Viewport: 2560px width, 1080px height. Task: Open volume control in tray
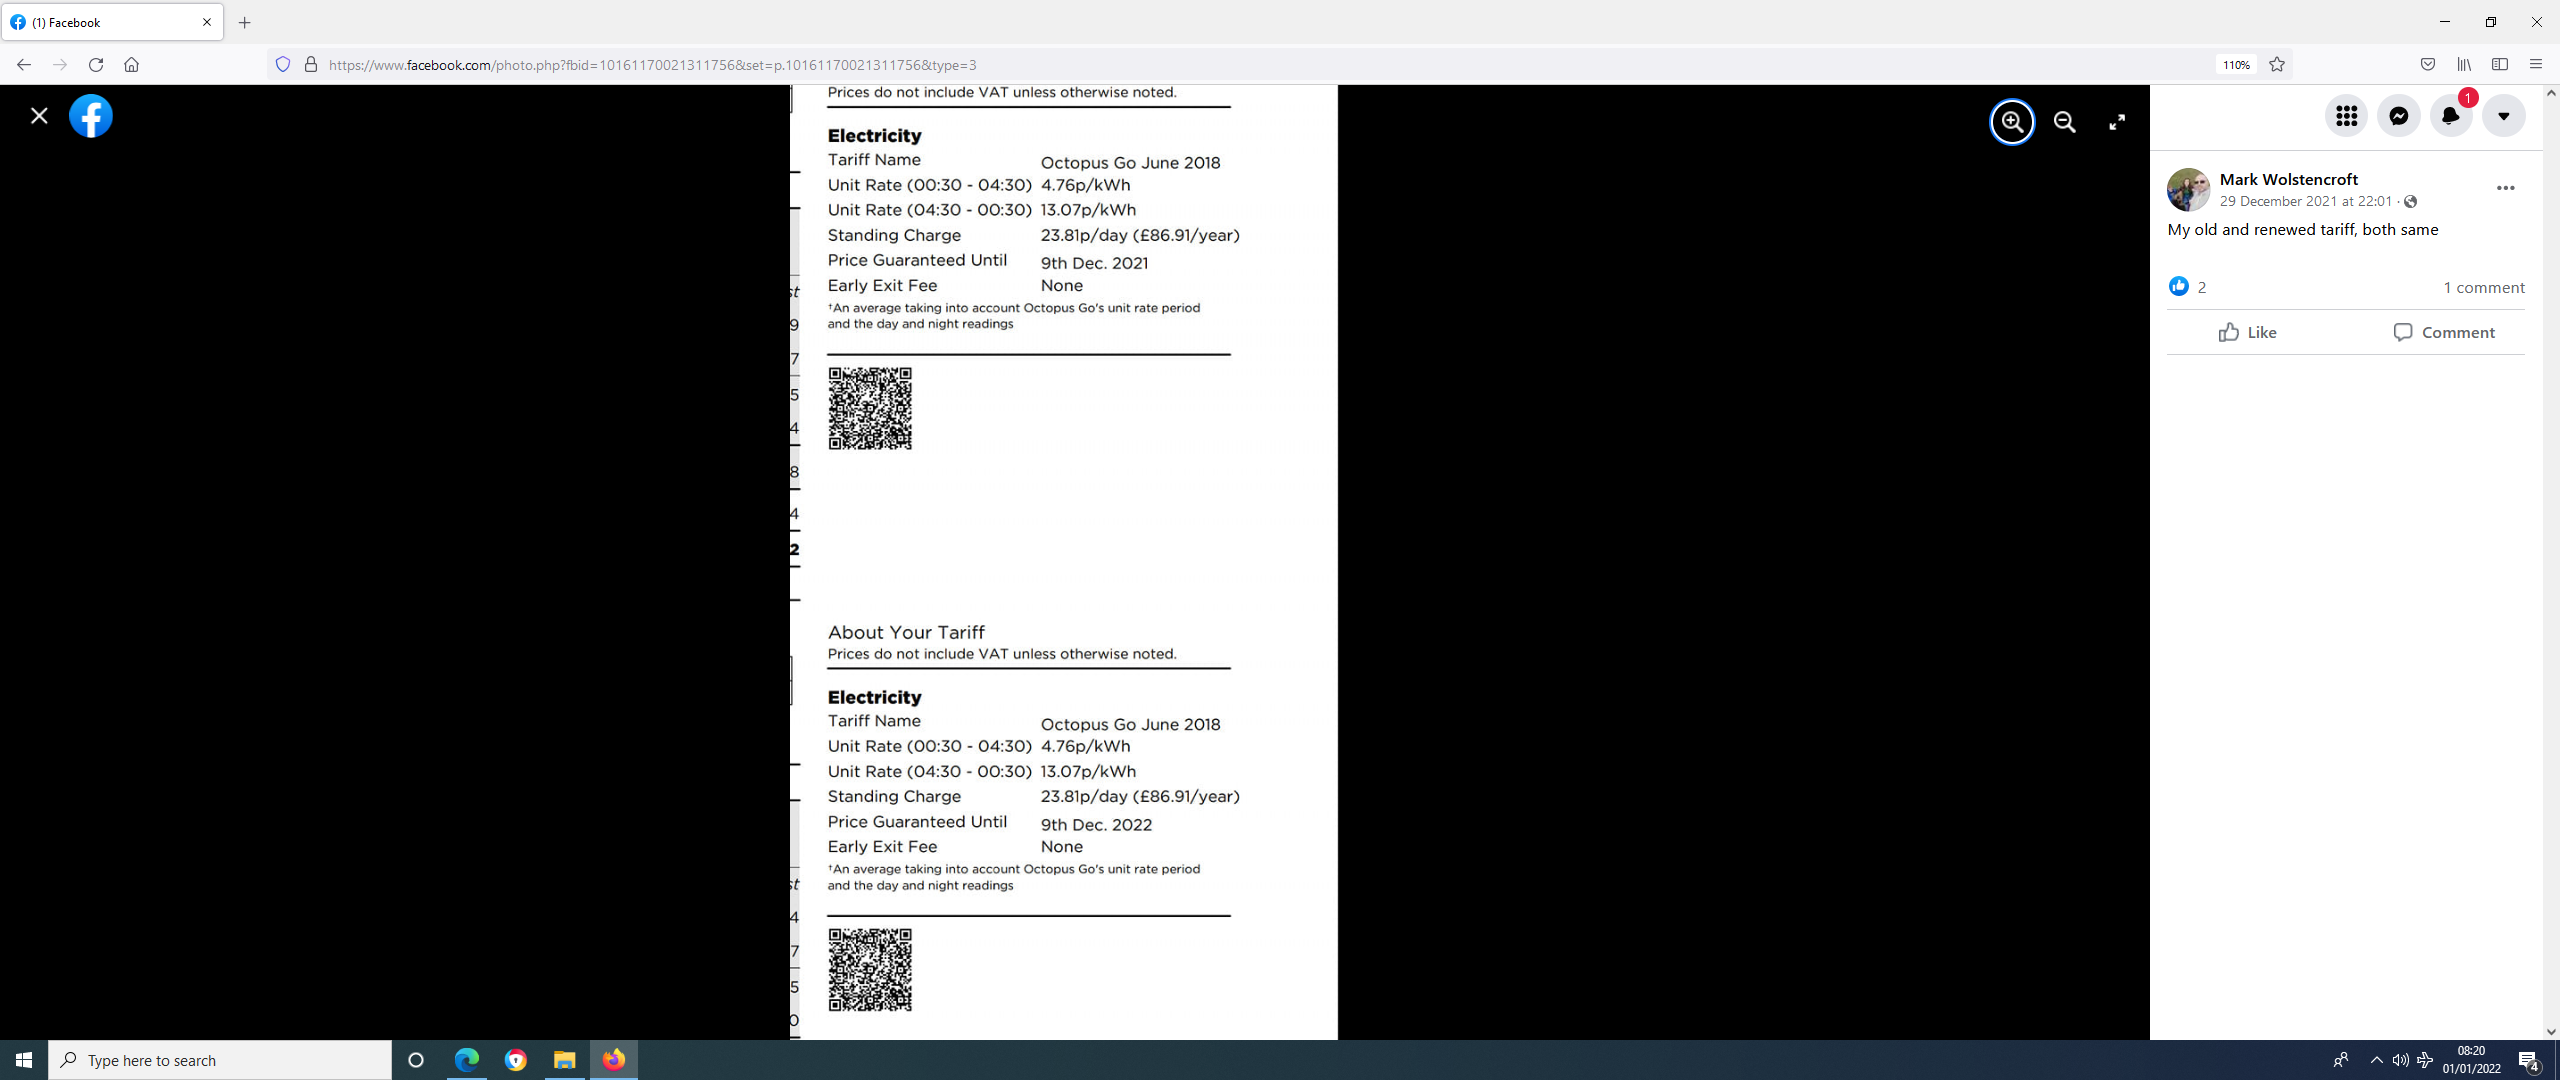(x=2400, y=1060)
